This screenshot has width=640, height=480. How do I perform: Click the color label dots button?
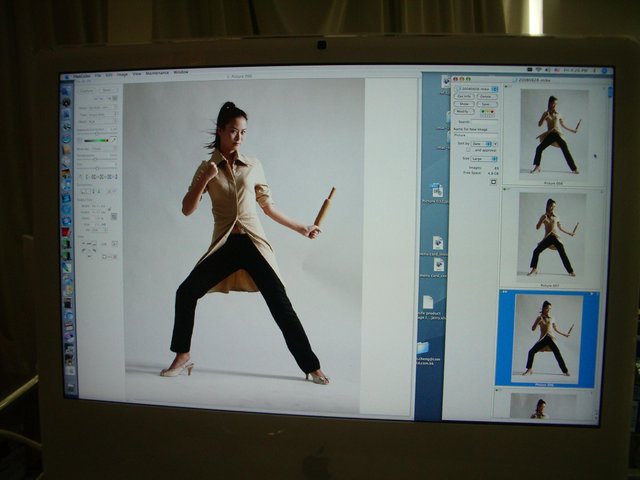tap(487, 112)
